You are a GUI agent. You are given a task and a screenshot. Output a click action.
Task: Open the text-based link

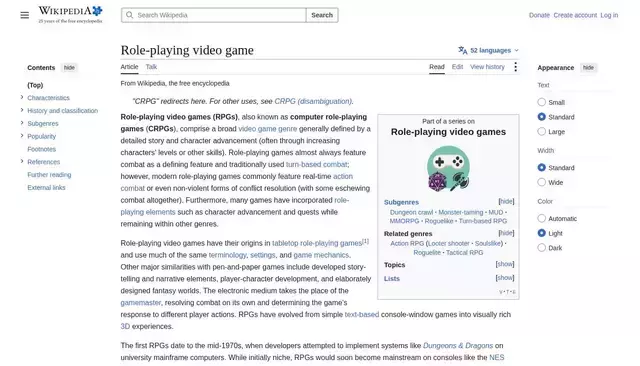pos(362,315)
